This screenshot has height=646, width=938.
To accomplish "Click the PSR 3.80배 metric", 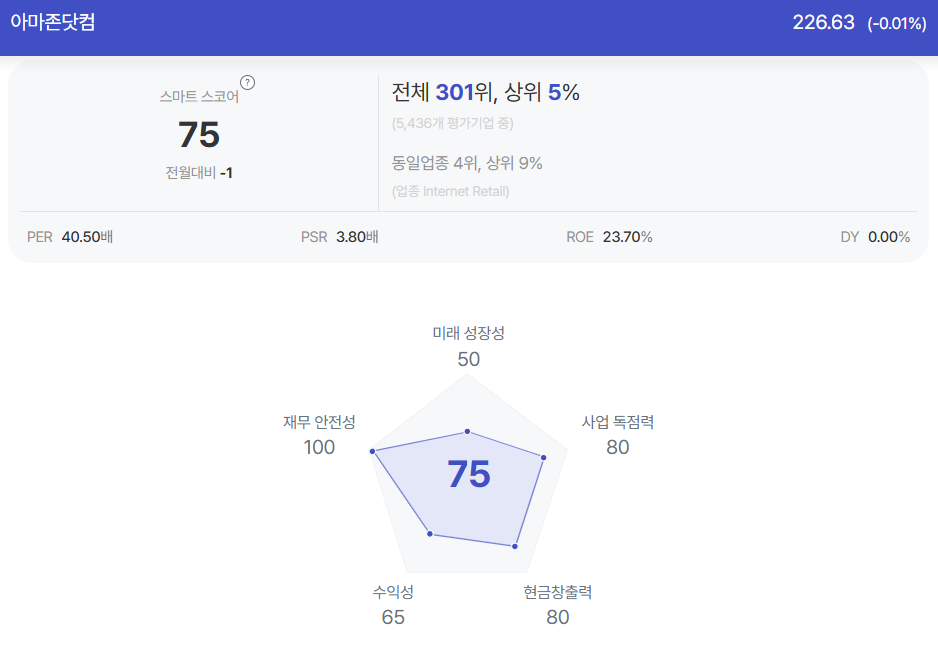I will tap(340, 237).
